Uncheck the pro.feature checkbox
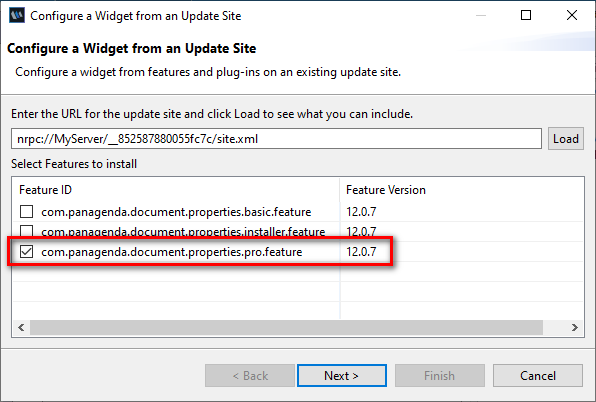This screenshot has height=402, width=596. (x=26, y=252)
